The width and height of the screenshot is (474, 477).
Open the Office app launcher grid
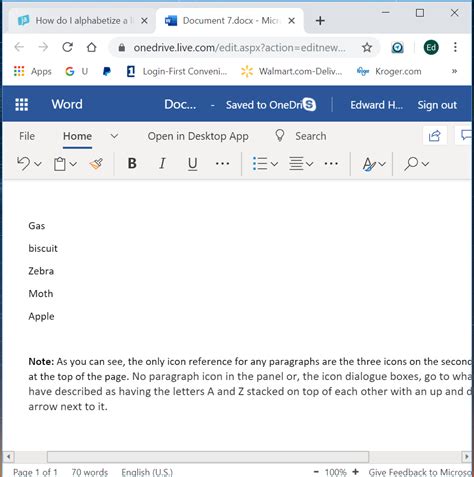(22, 104)
